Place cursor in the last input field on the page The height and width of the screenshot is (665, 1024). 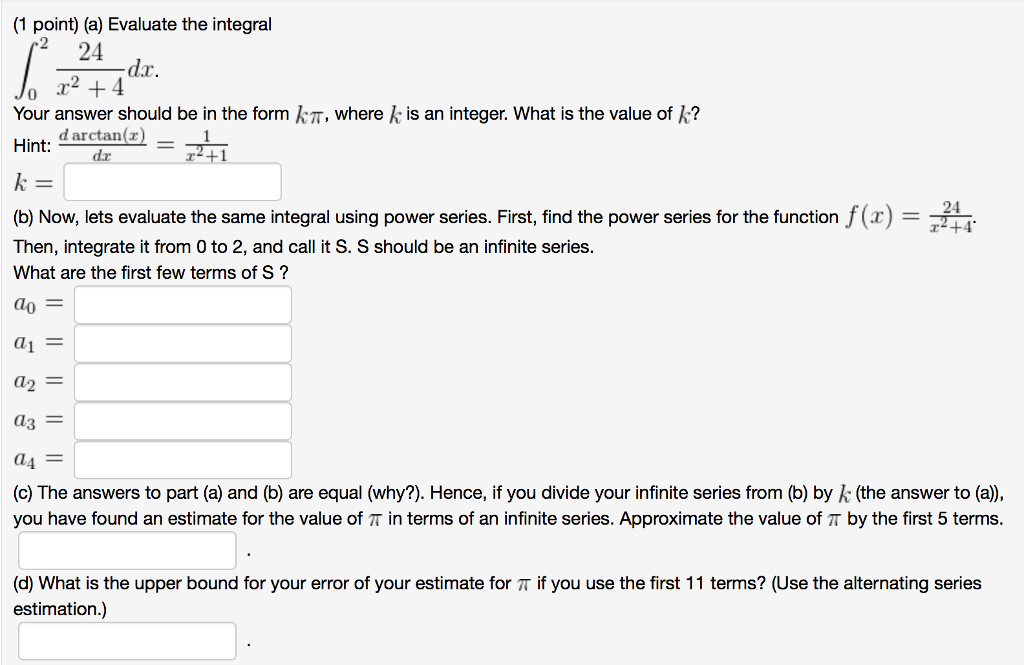pos(127,640)
